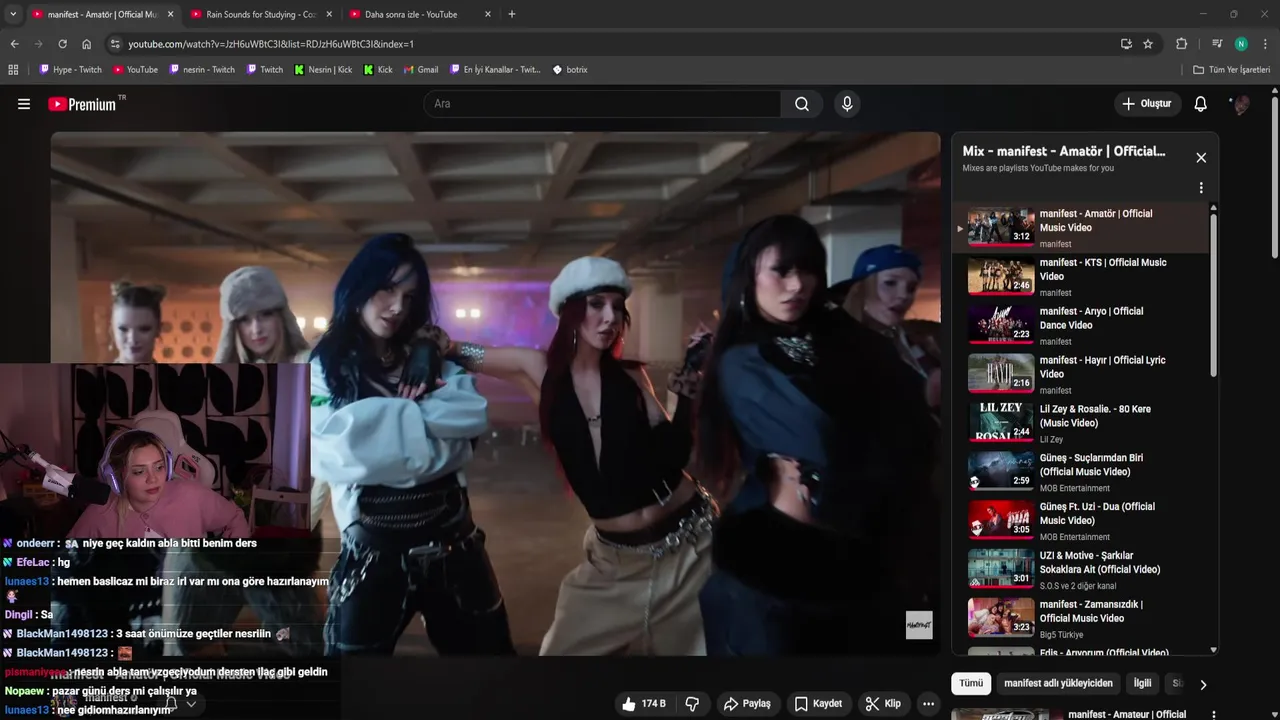Play manifest - Zamansızdık item
The width and height of the screenshot is (1280, 720).
tap(1080, 620)
